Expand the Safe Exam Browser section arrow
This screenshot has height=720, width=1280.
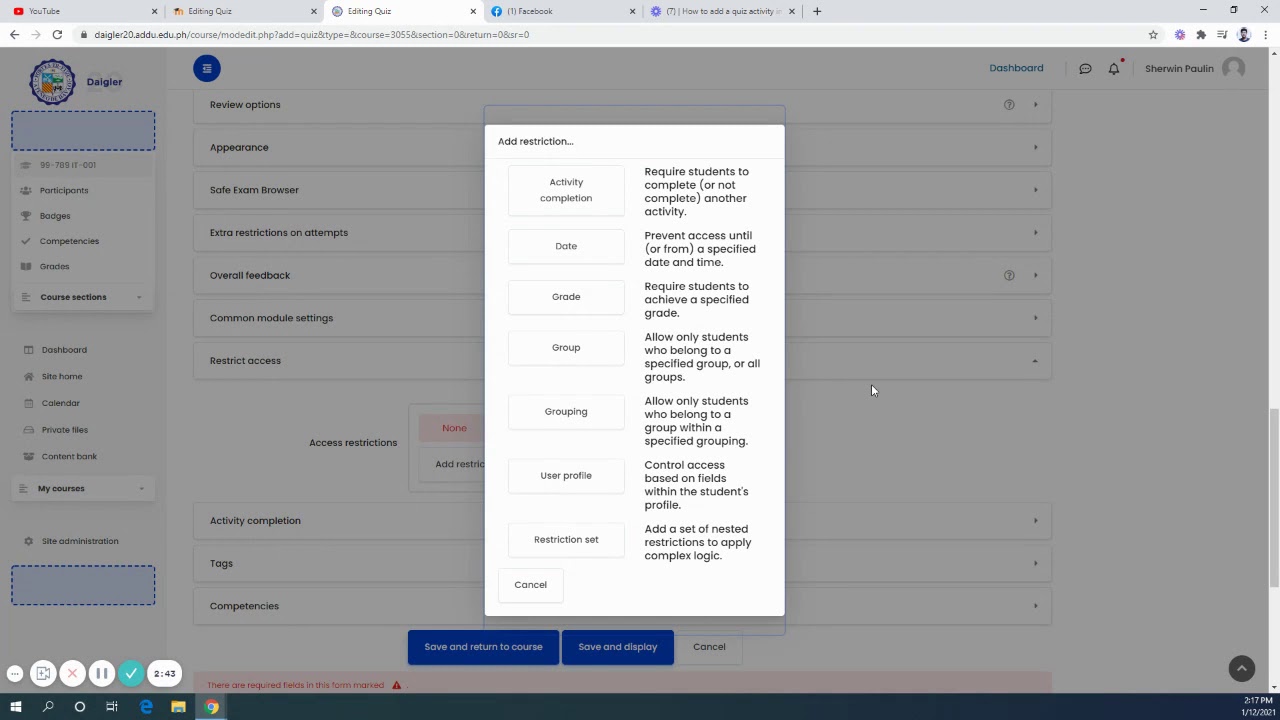[1035, 190]
